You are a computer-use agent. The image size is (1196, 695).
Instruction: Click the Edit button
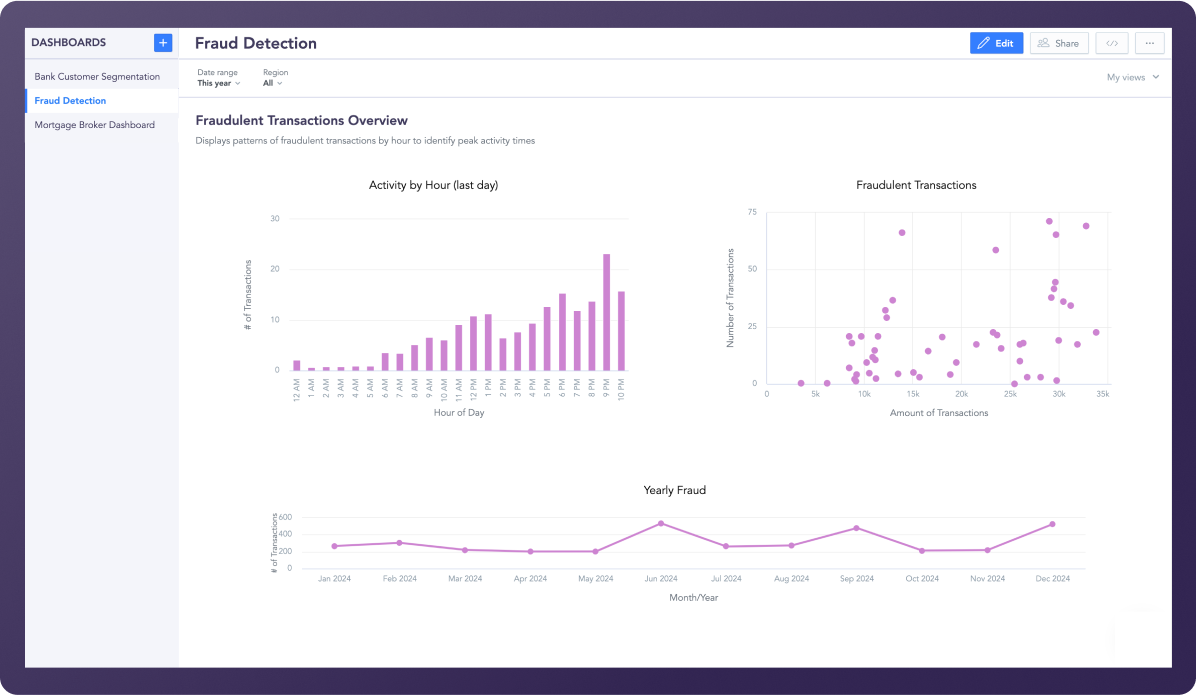[x=996, y=42]
